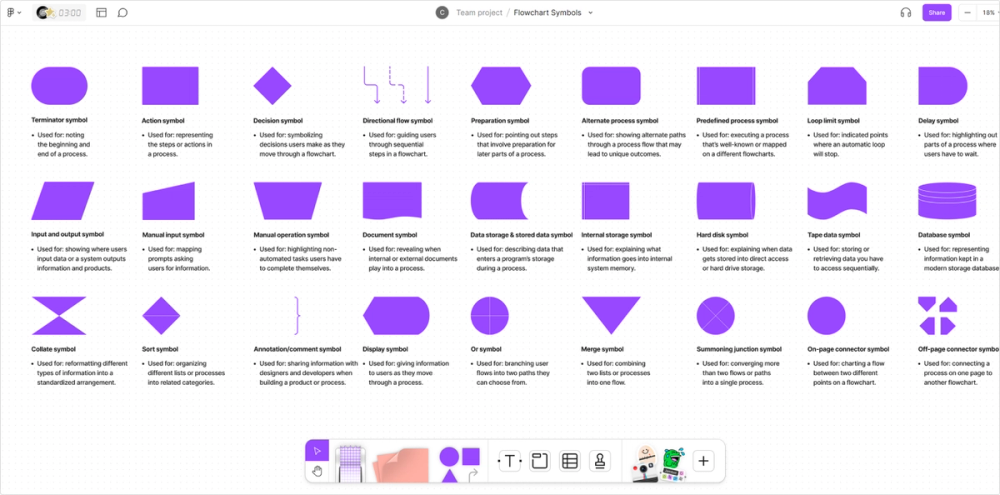Click the plus more-tools button

[x=703, y=461]
